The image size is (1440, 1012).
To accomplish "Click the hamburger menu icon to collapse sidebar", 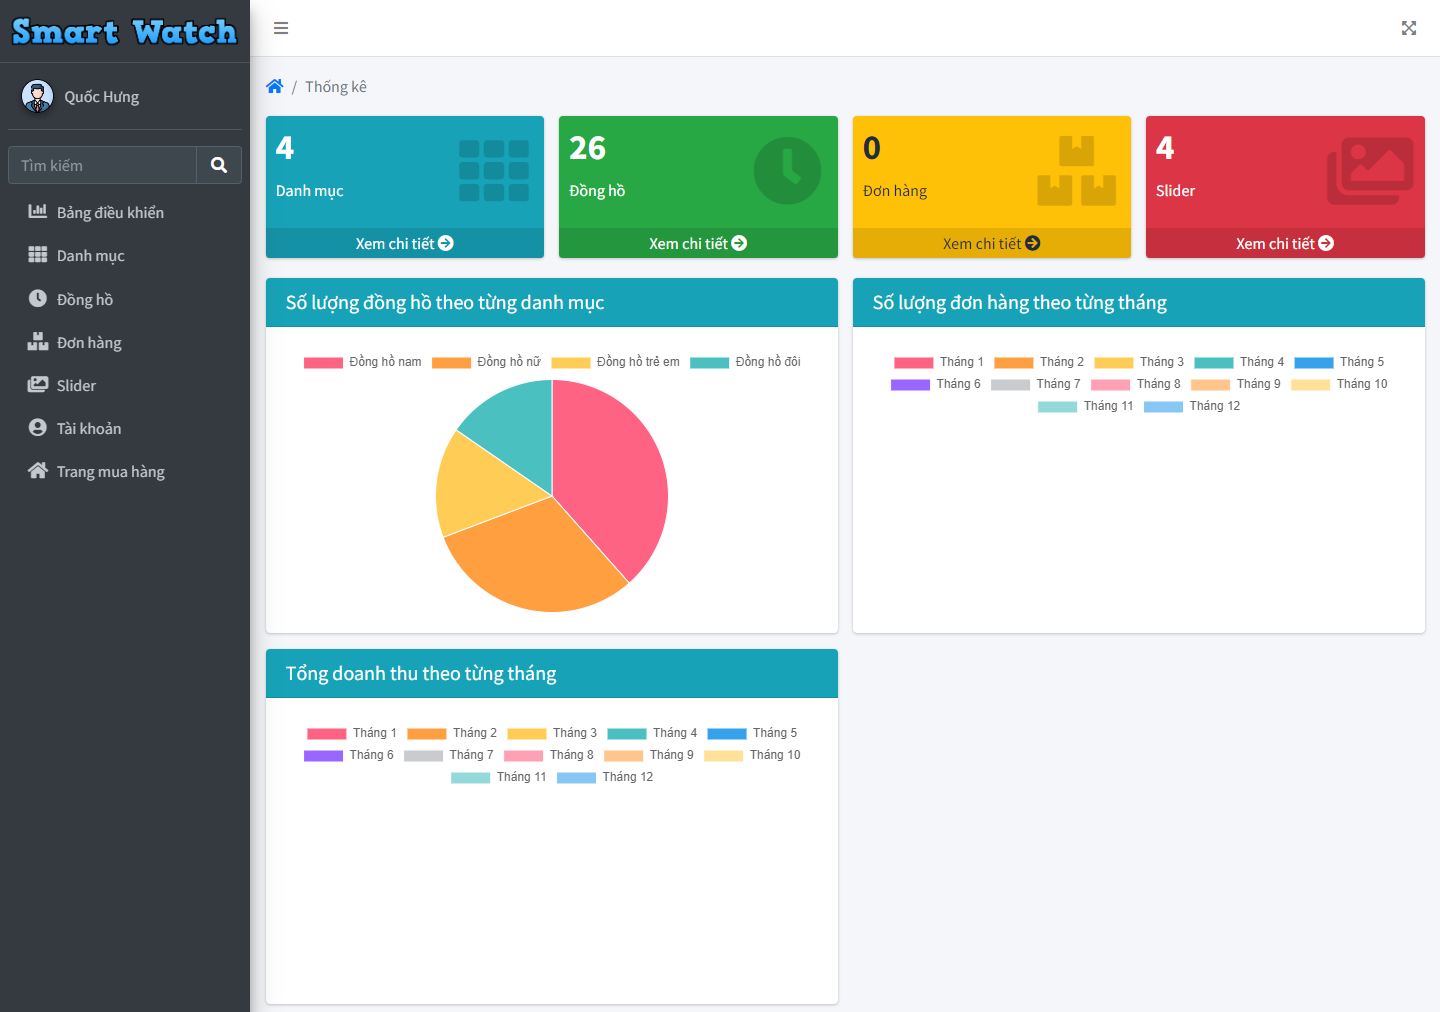I will pos(281,28).
